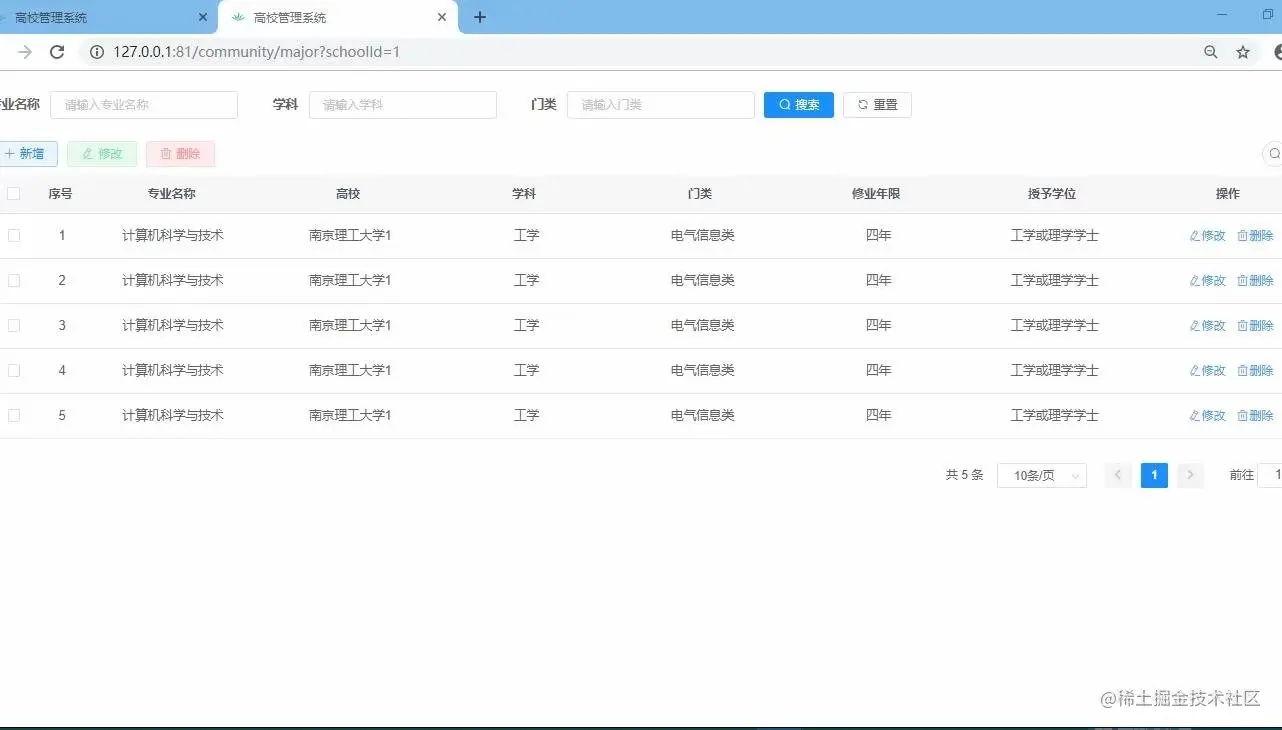Image resolution: width=1282 pixels, height=730 pixels.
Task: Click the 重置 reset button
Action: point(877,105)
